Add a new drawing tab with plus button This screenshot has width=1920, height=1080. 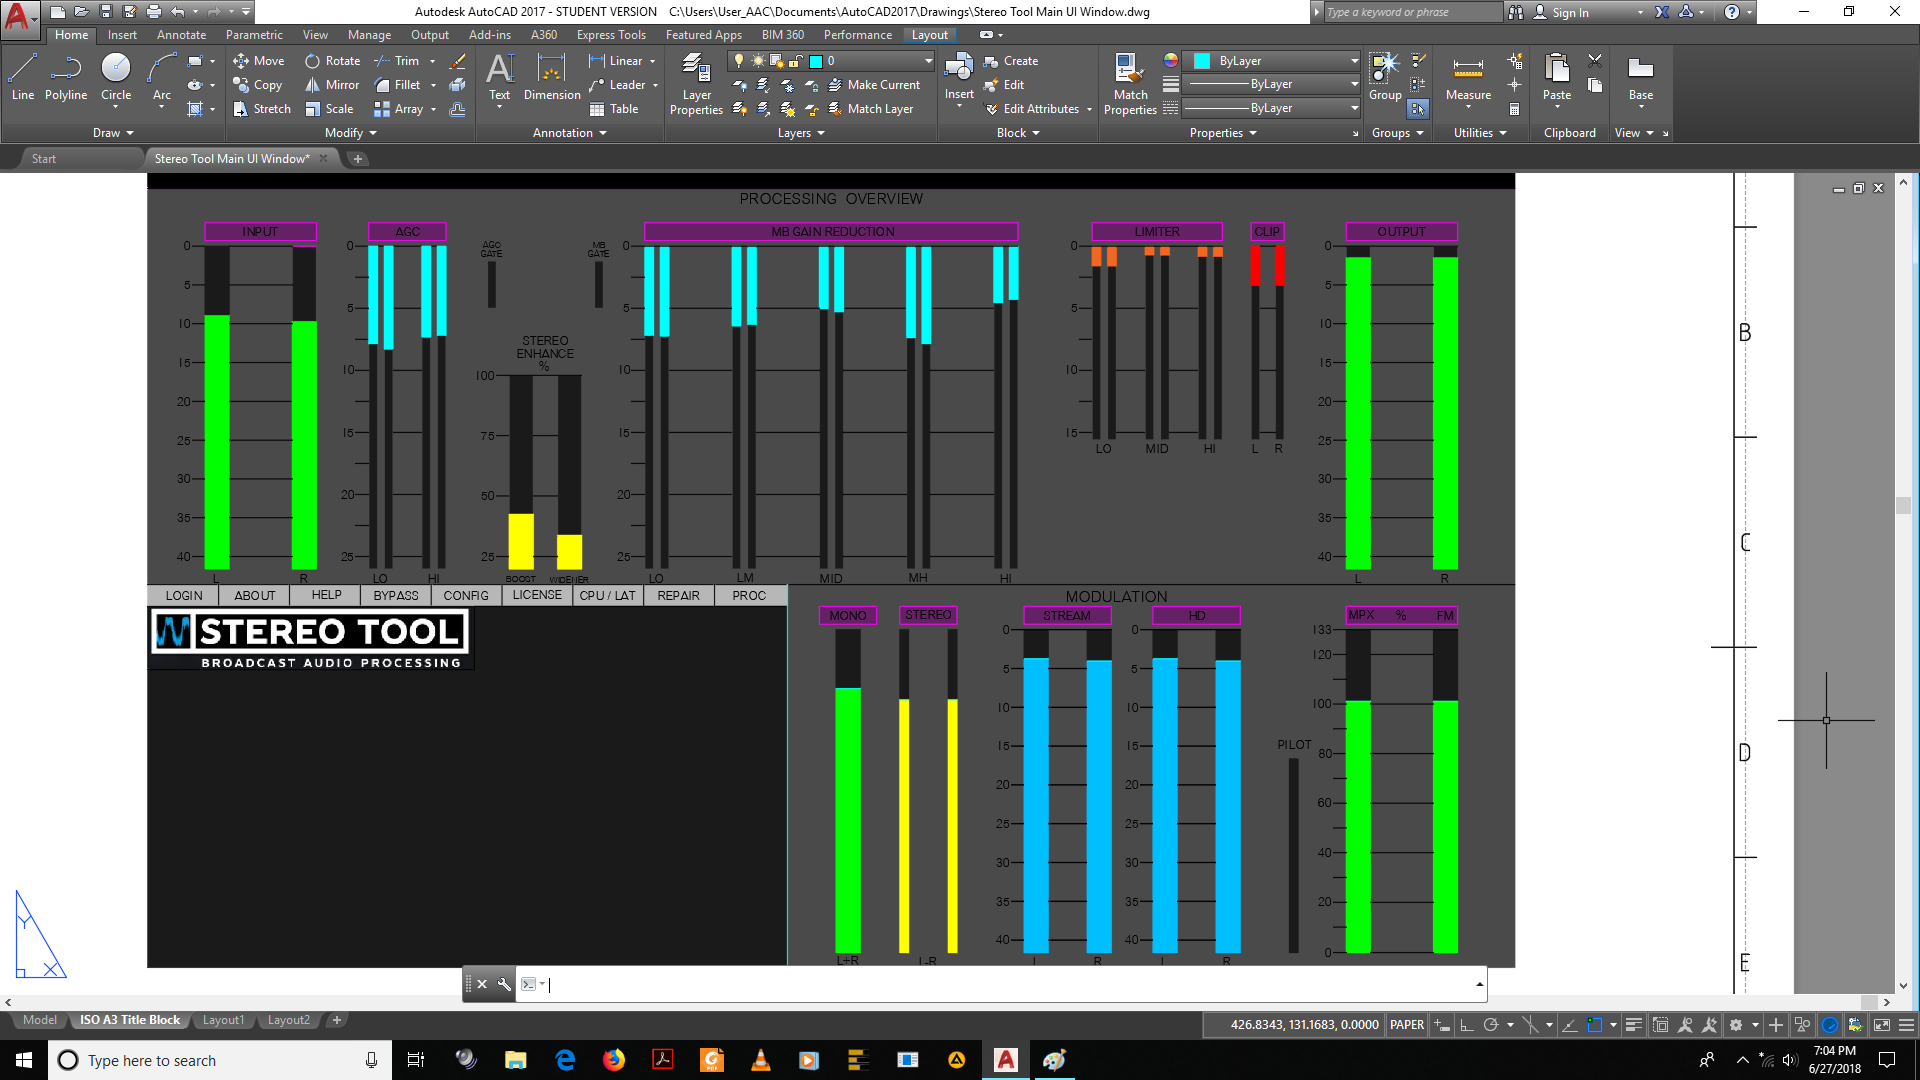pos(358,158)
